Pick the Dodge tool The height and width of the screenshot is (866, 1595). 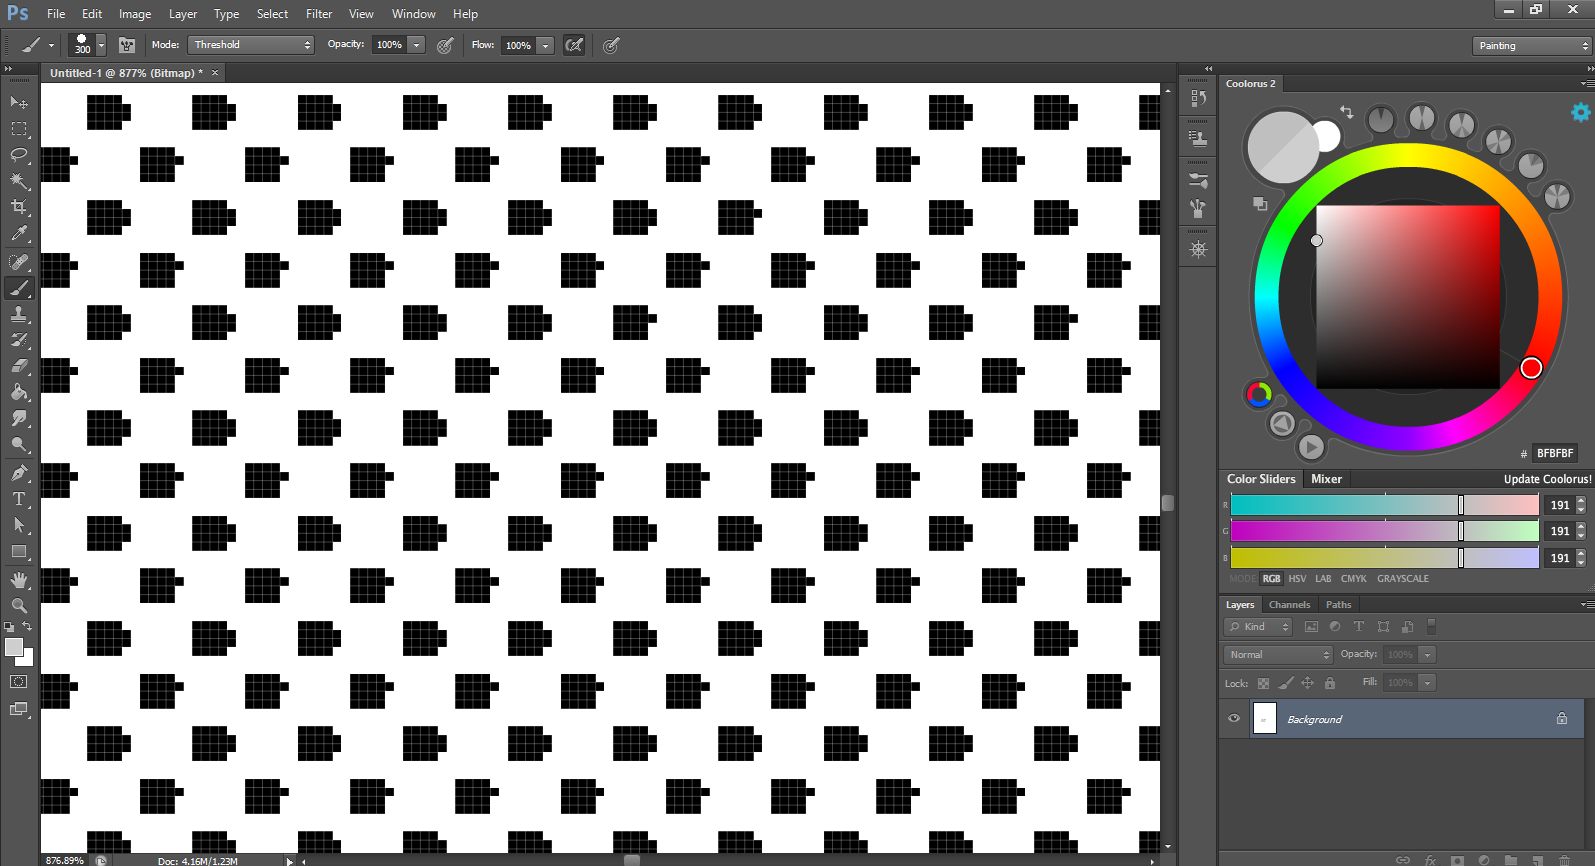[19, 444]
